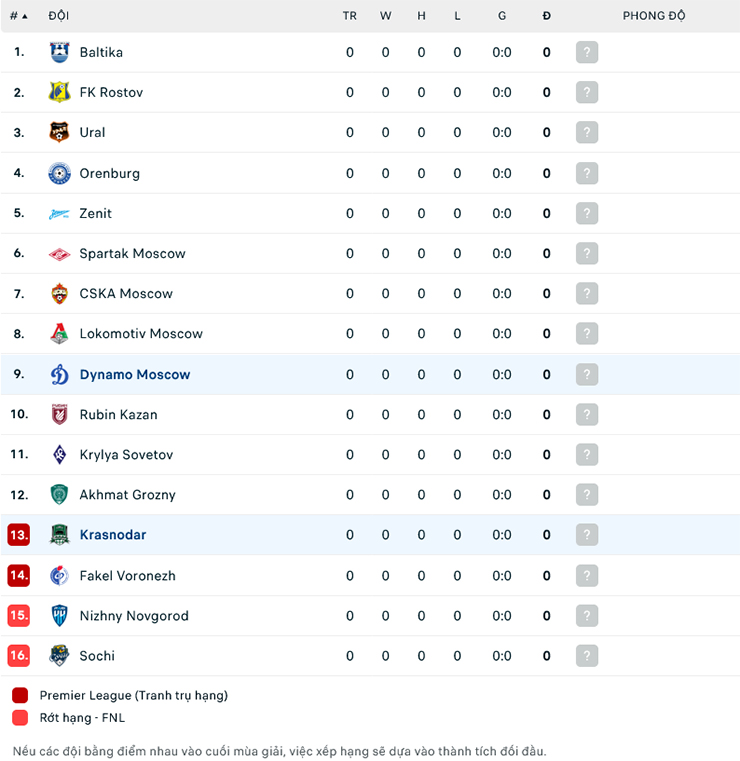
Task: Click the red rank 16 badge
Action: [x=19, y=656]
